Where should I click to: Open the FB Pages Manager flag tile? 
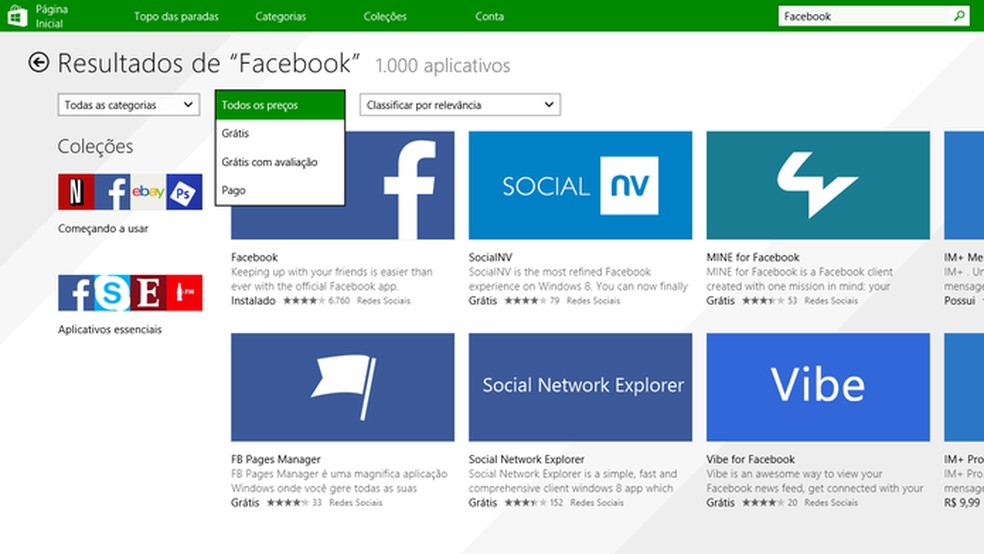pyautogui.click(x=343, y=387)
